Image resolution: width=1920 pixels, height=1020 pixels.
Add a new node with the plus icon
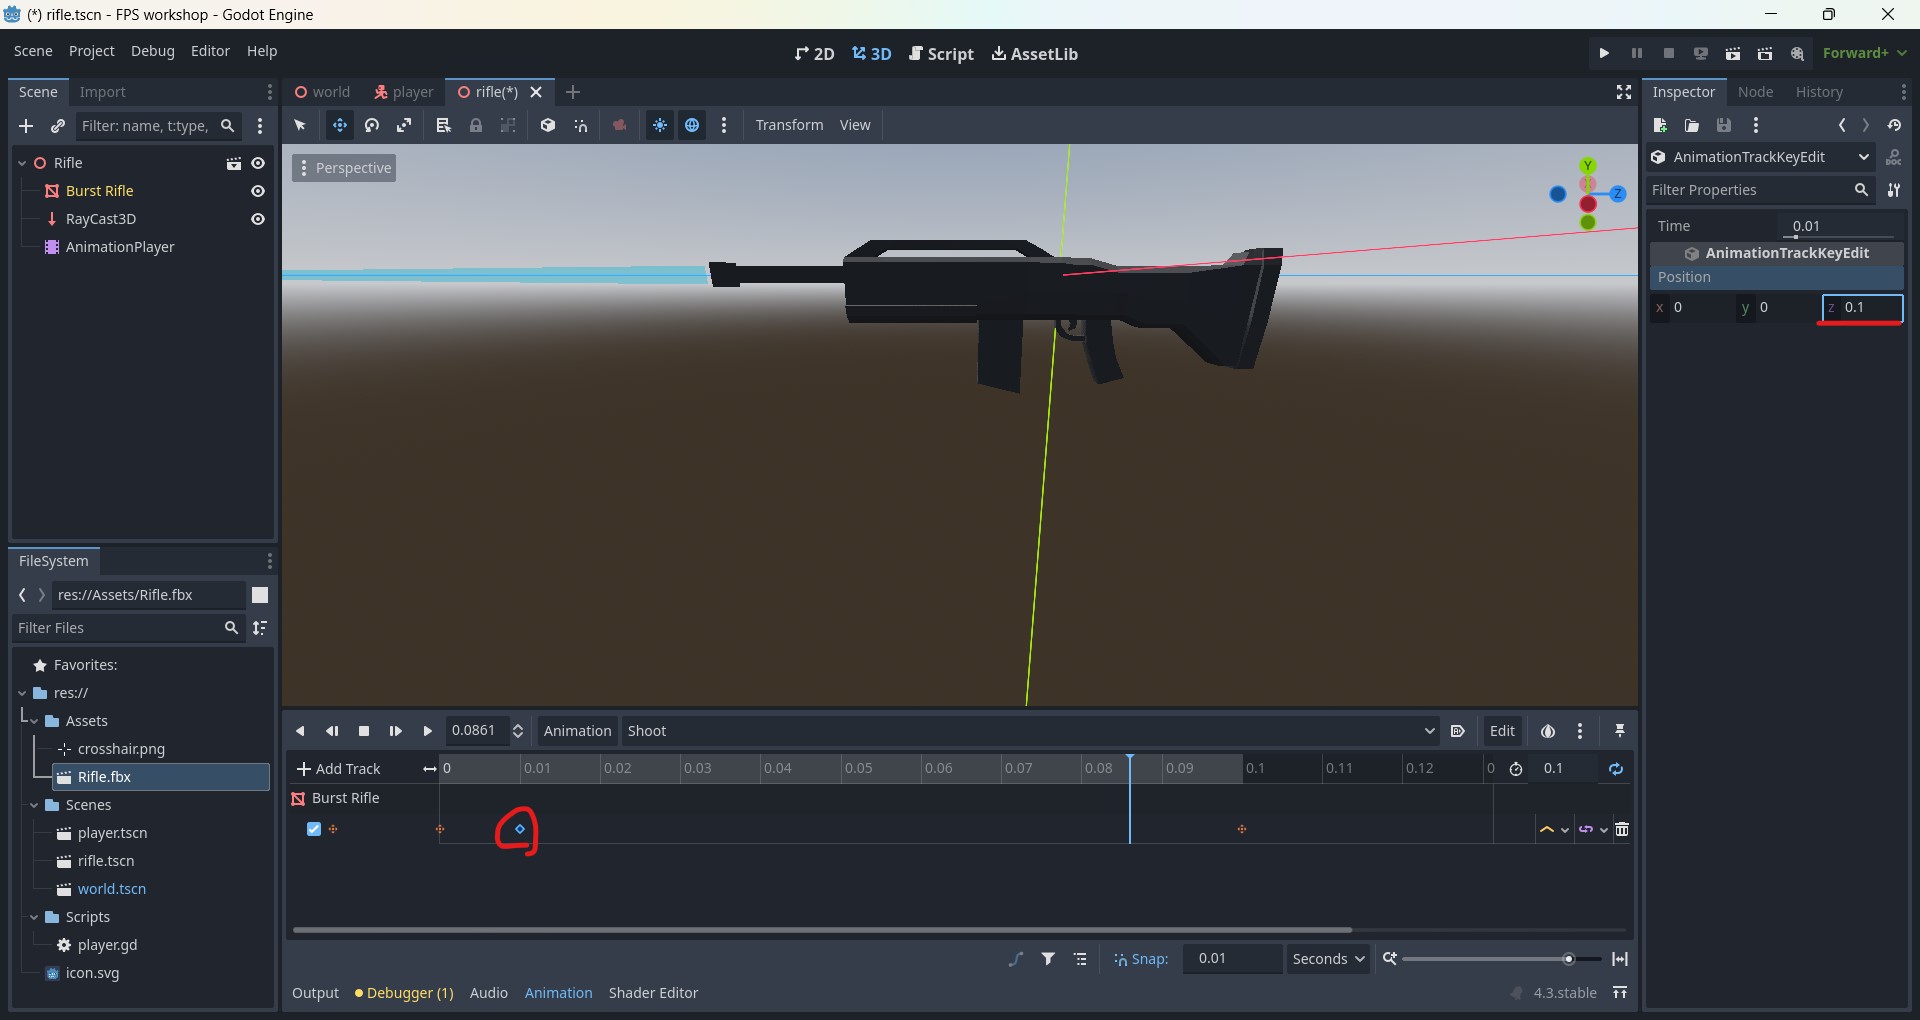pyautogui.click(x=26, y=126)
